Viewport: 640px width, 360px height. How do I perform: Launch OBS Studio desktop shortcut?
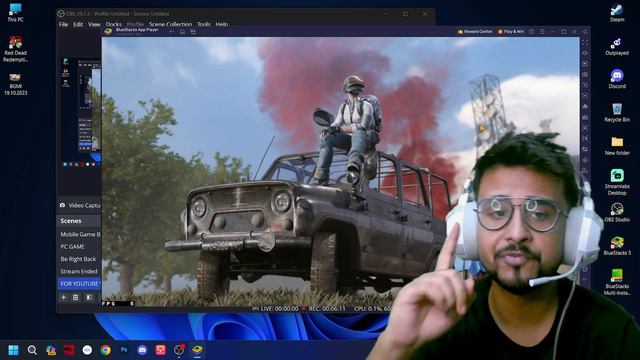coord(617,213)
